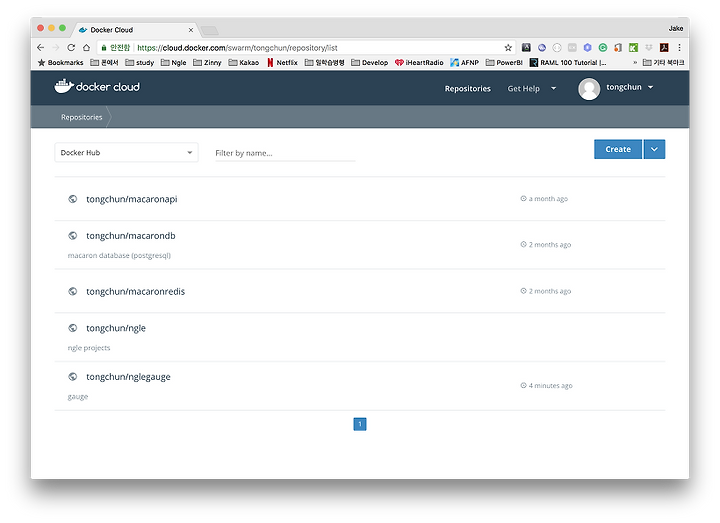
Task: Click the browser forward arrow
Action: tap(56, 47)
